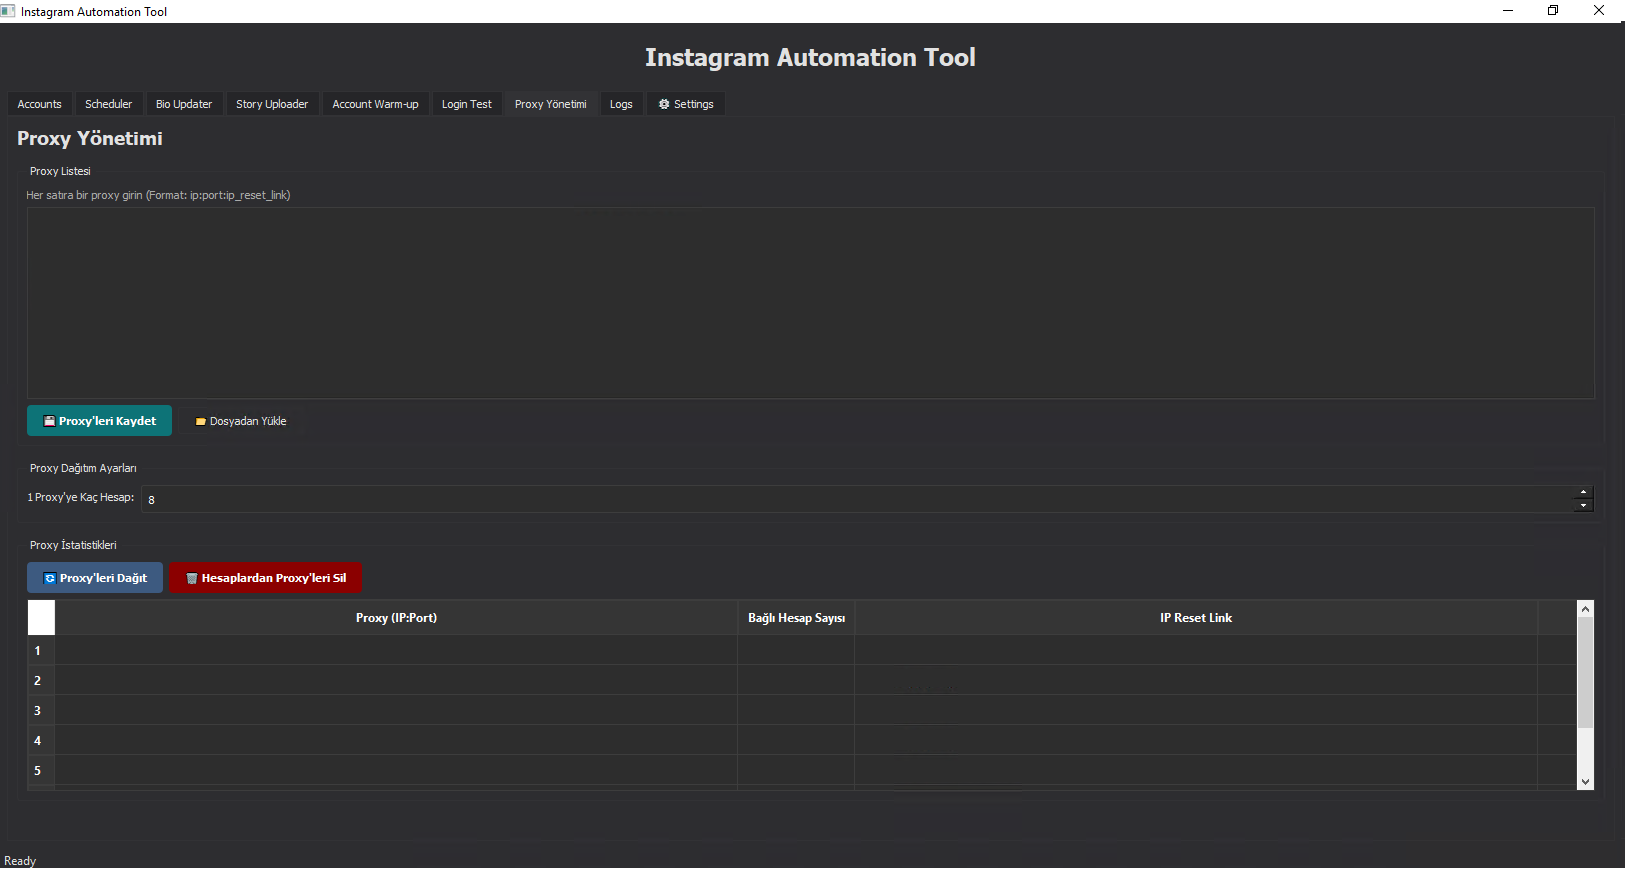
Task: Close the Instagram Automation Tool window
Action: pos(1599,11)
